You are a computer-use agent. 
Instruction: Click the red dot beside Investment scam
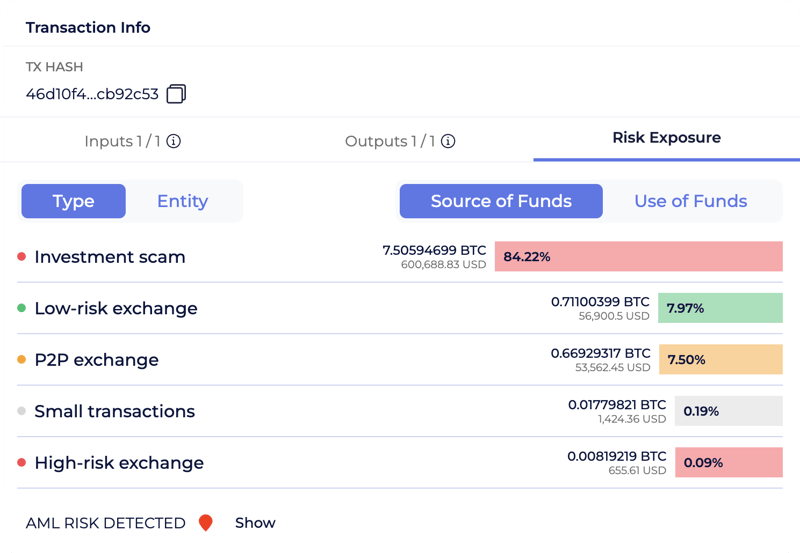pos(21,256)
